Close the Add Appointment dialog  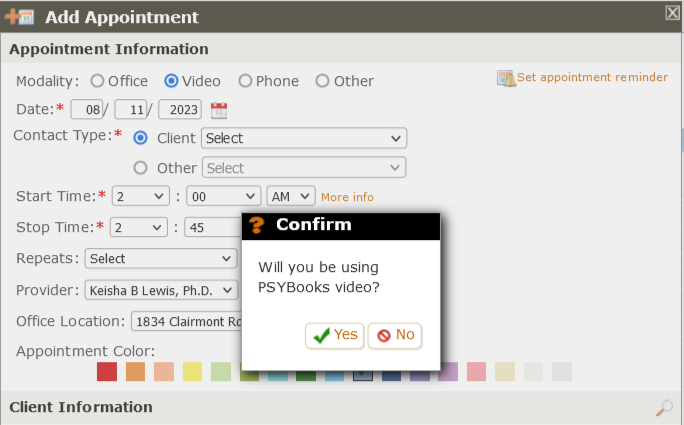[673, 13]
